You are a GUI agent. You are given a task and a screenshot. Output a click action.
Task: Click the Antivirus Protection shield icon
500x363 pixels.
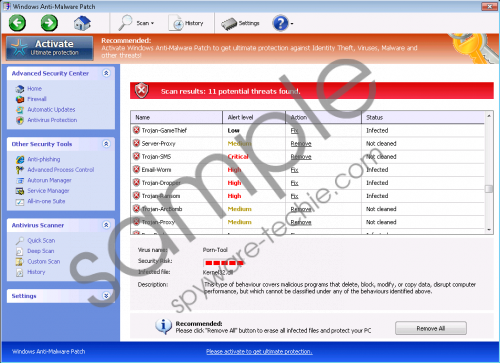[x=20, y=120]
